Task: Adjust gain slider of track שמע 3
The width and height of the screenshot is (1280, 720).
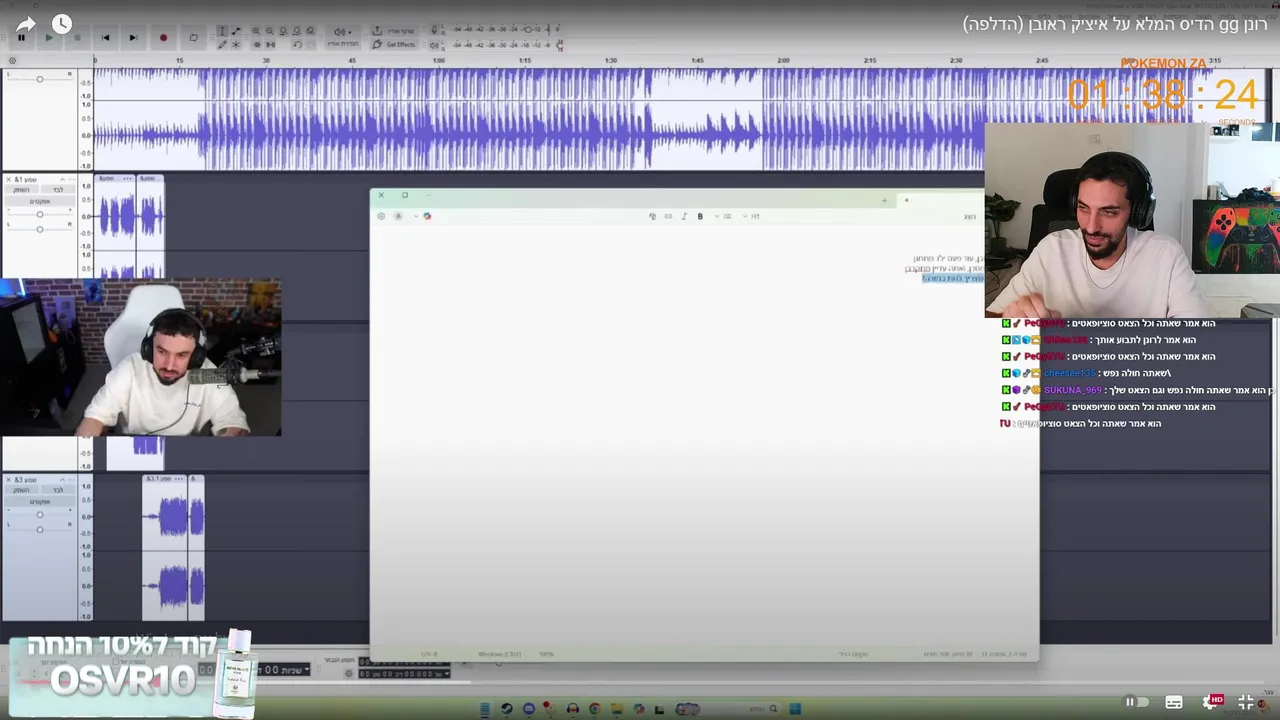Action: pos(40,515)
